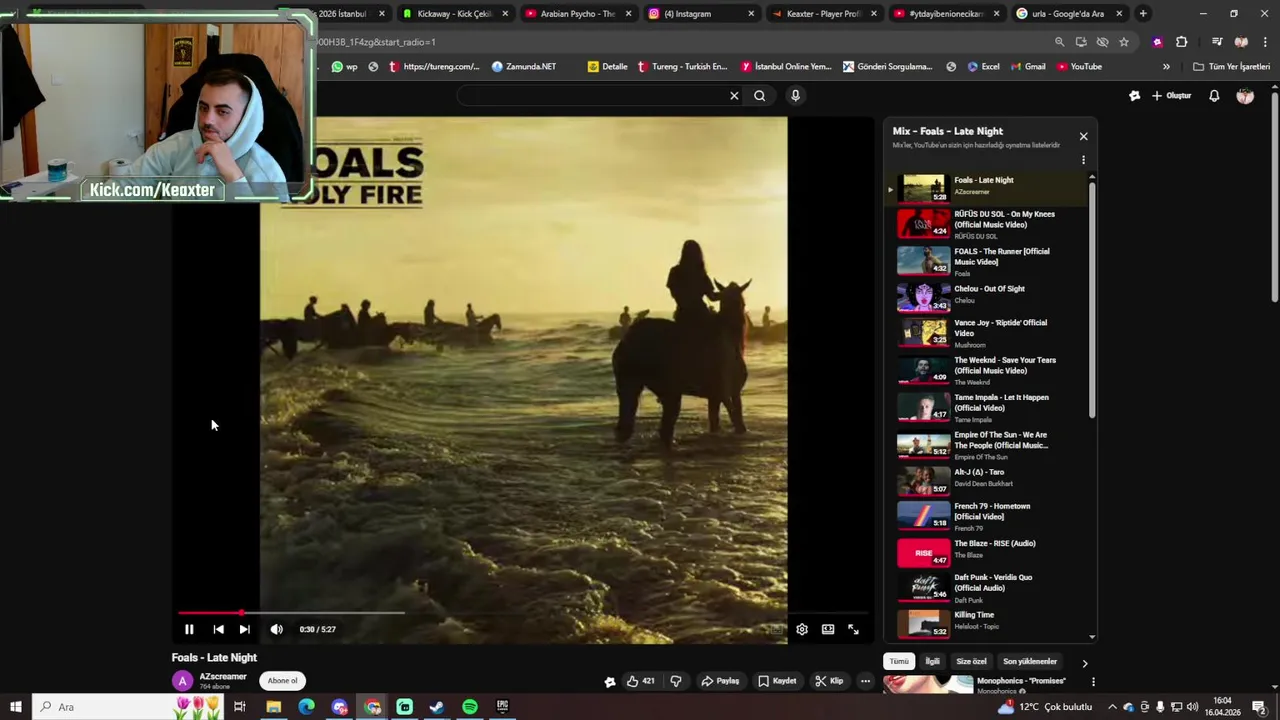Skip to the next video in player
The height and width of the screenshot is (720, 1280).
coord(244,629)
